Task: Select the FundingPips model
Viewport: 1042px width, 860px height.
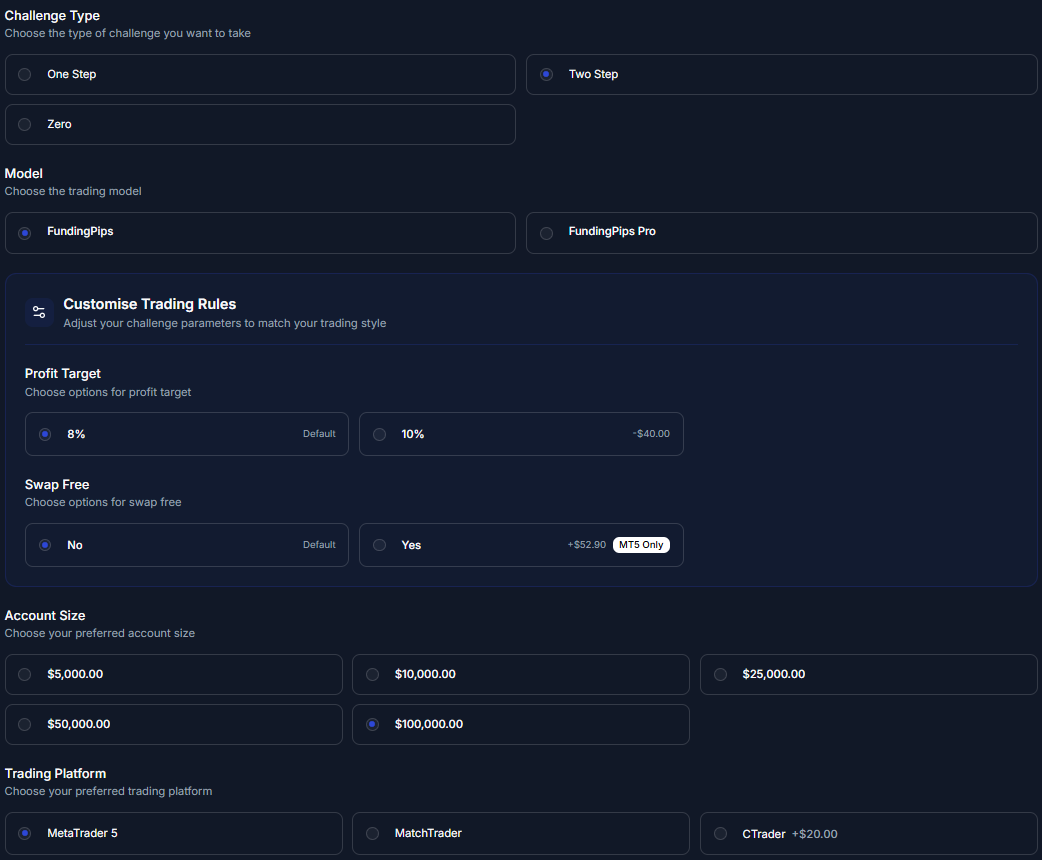Action: [x=25, y=233]
